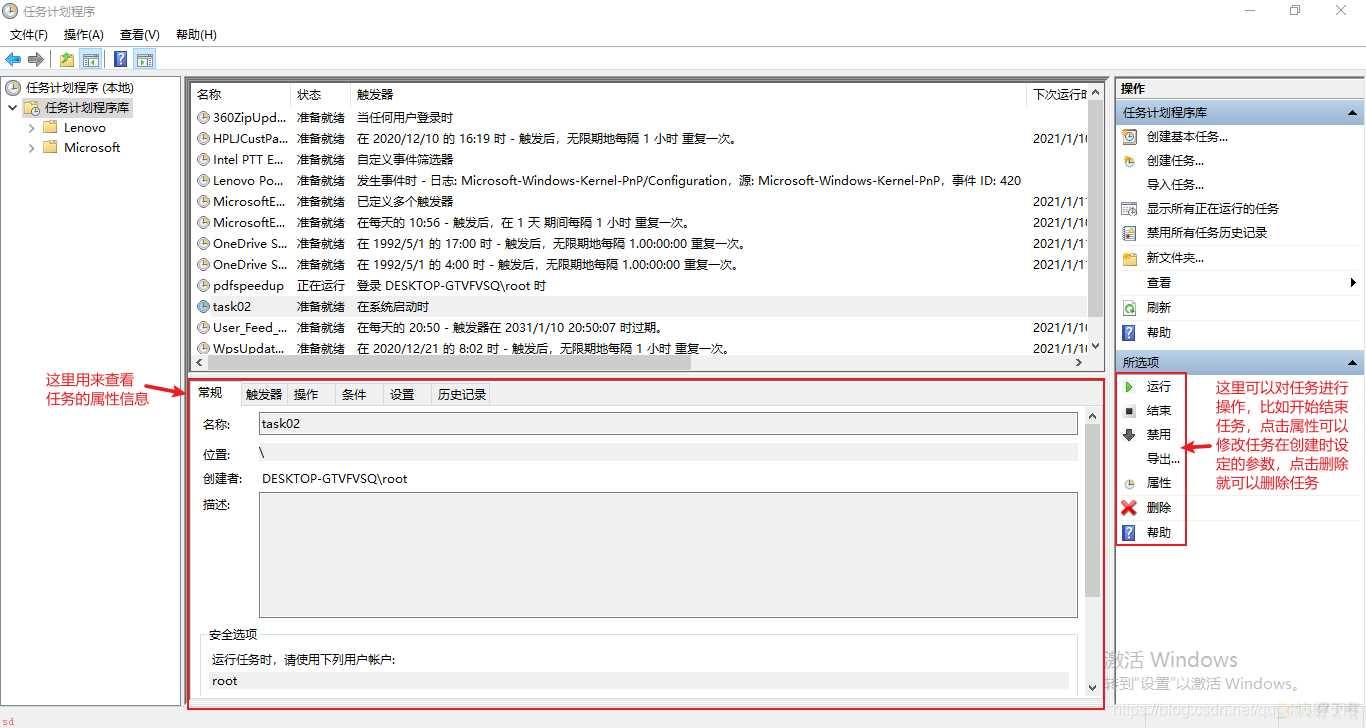1366x728 pixels.
Task: Click the green 刷新 icon
Action: point(1130,308)
